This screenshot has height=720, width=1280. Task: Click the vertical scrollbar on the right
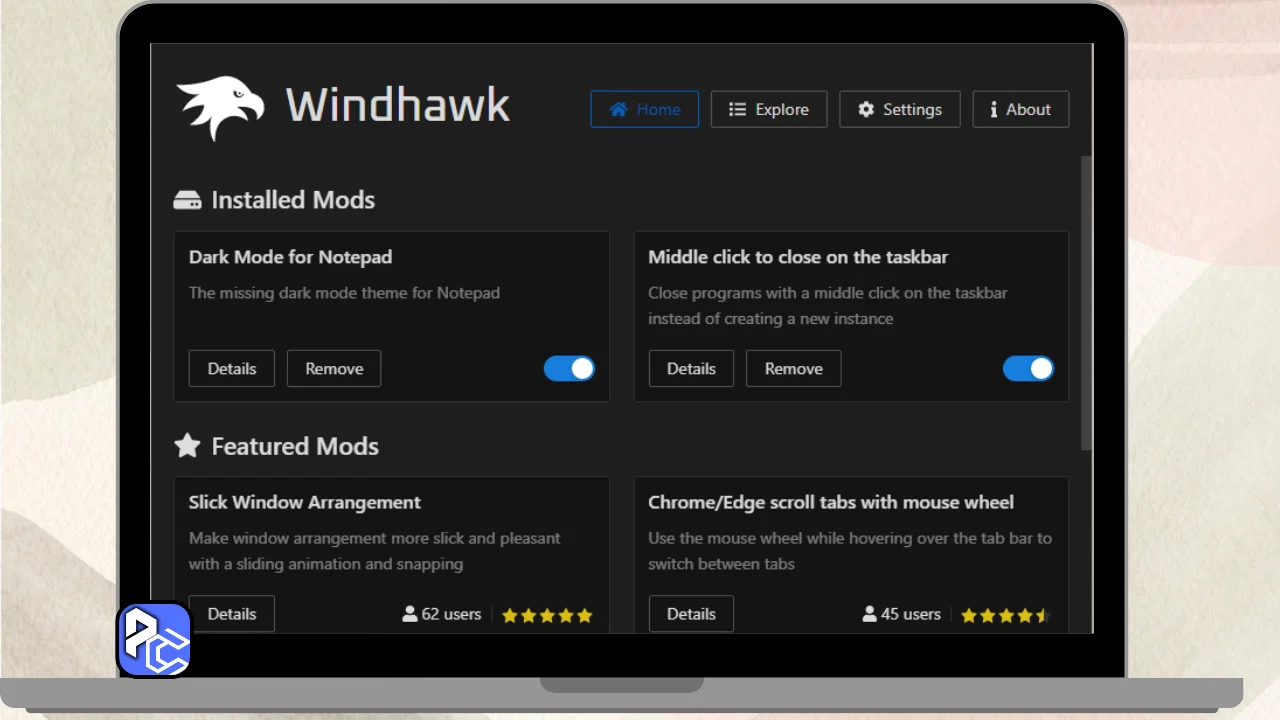[x=1086, y=300]
